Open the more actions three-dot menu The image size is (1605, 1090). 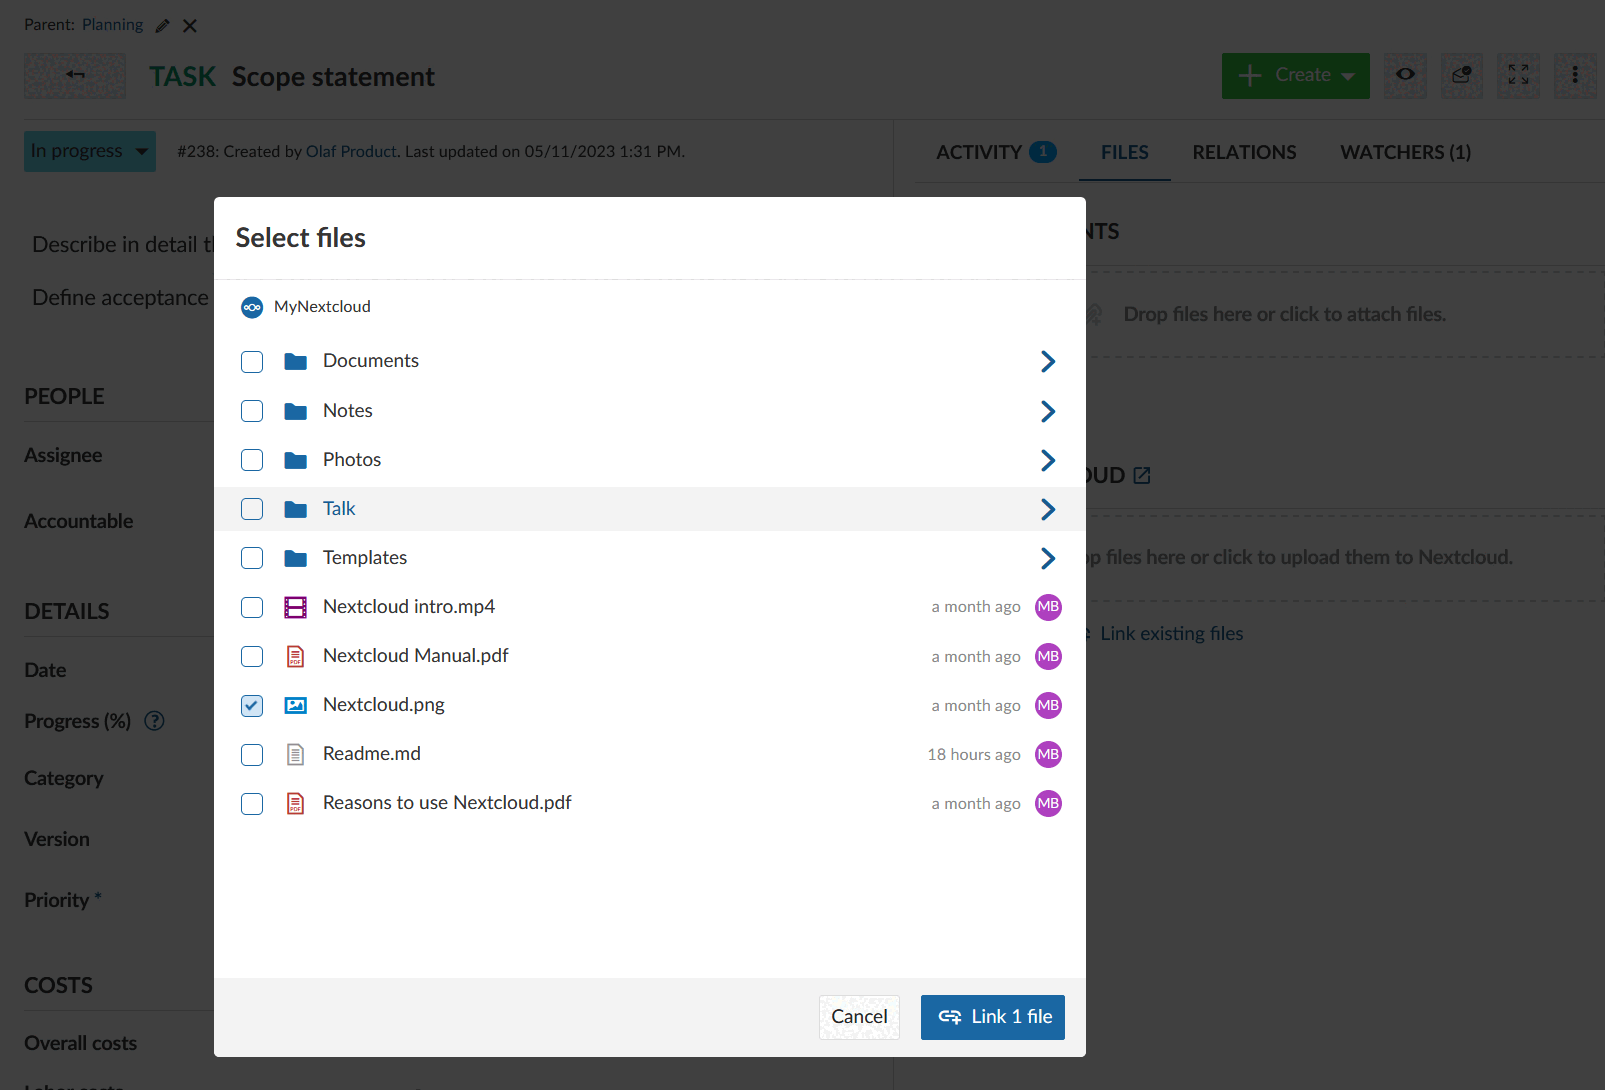click(x=1575, y=75)
